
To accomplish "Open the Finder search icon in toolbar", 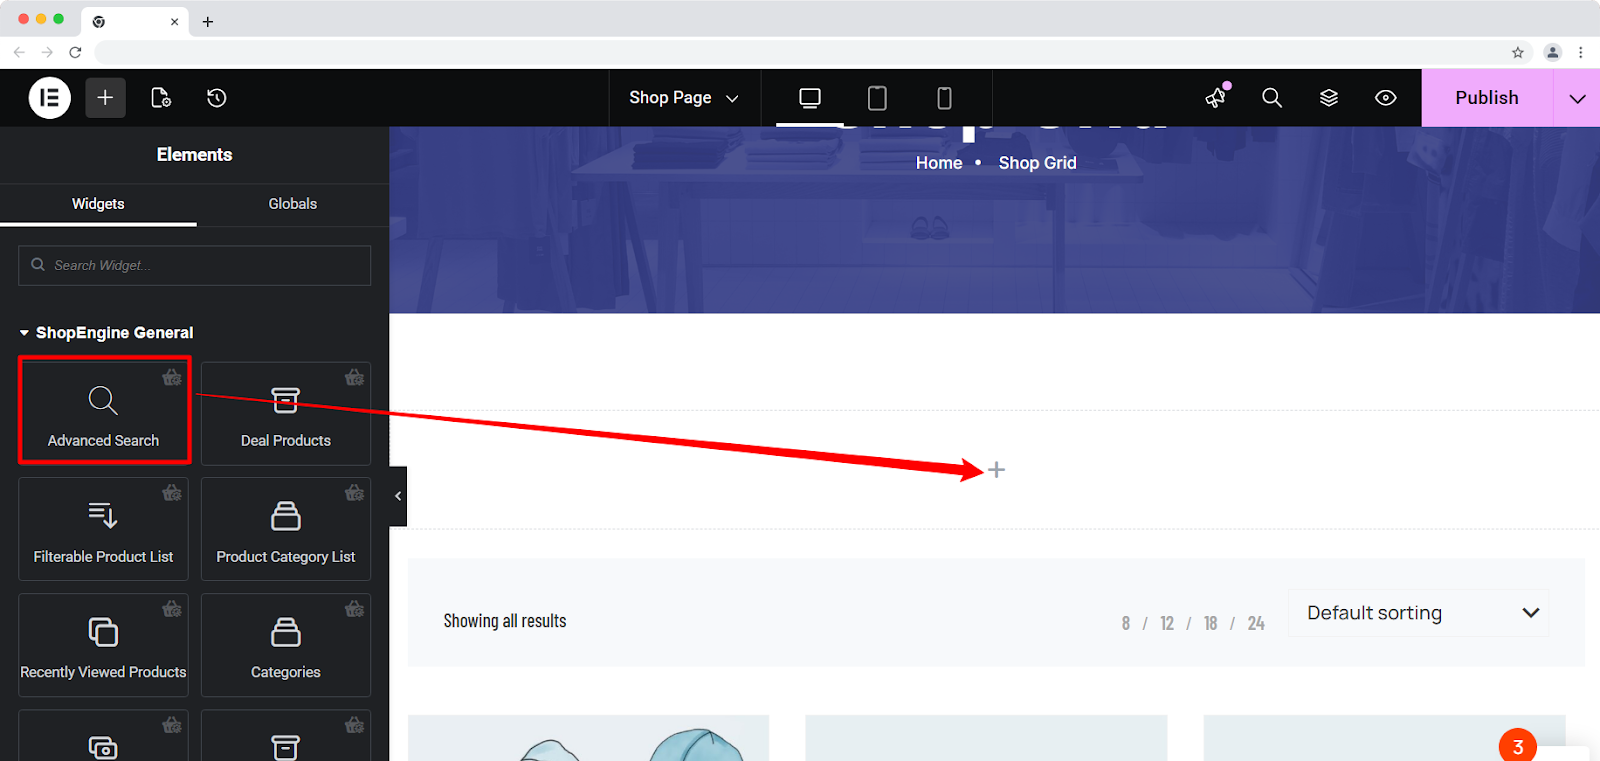I will 1272,98.
